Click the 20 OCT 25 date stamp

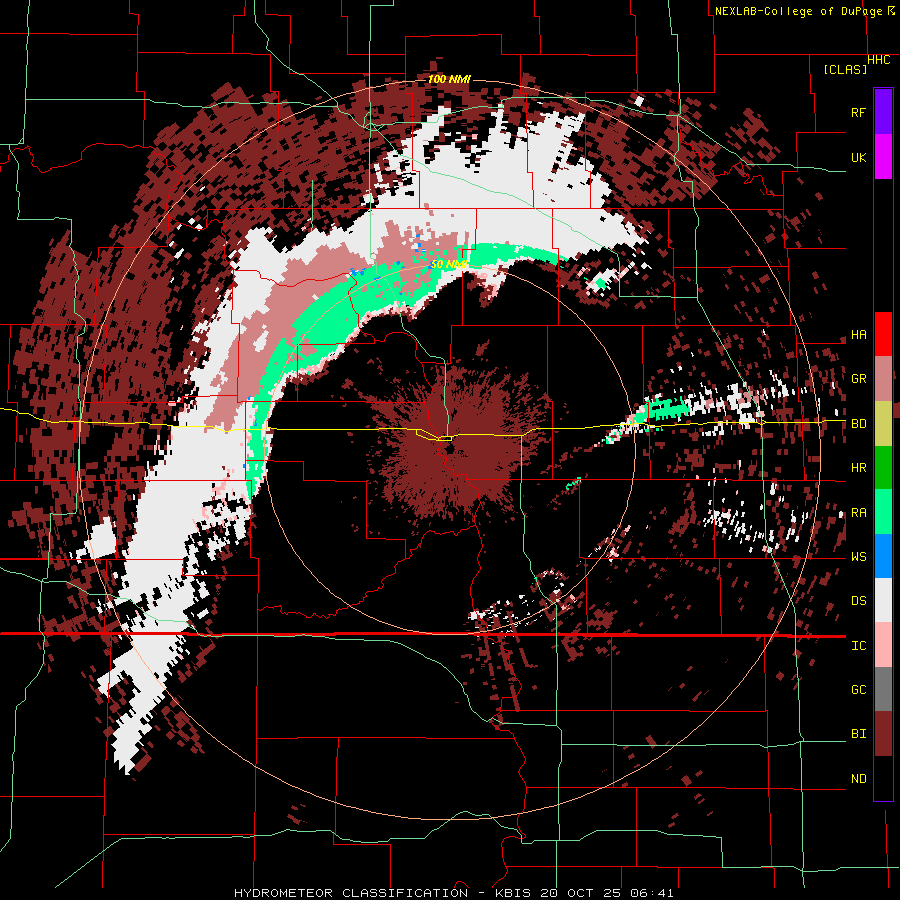[581, 893]
